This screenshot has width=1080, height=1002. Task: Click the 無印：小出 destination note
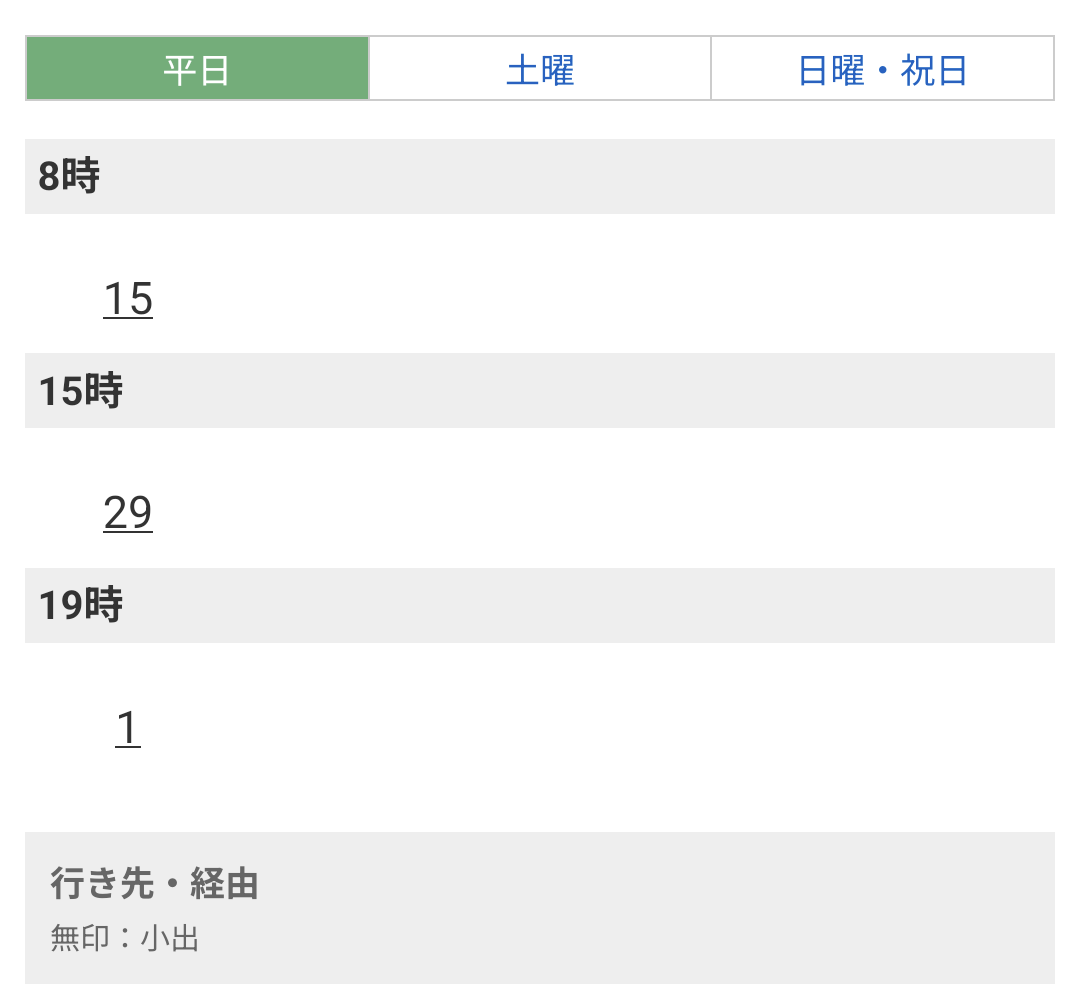click(x=125, y=938)
